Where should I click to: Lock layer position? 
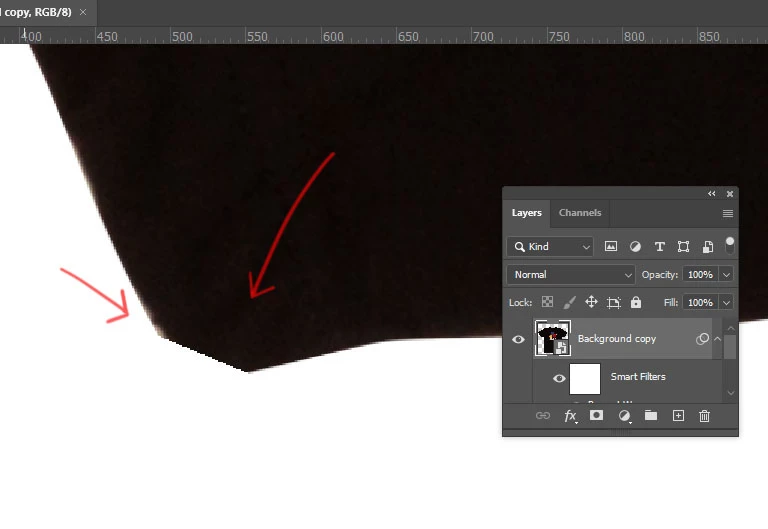click(x=591, y=302)
